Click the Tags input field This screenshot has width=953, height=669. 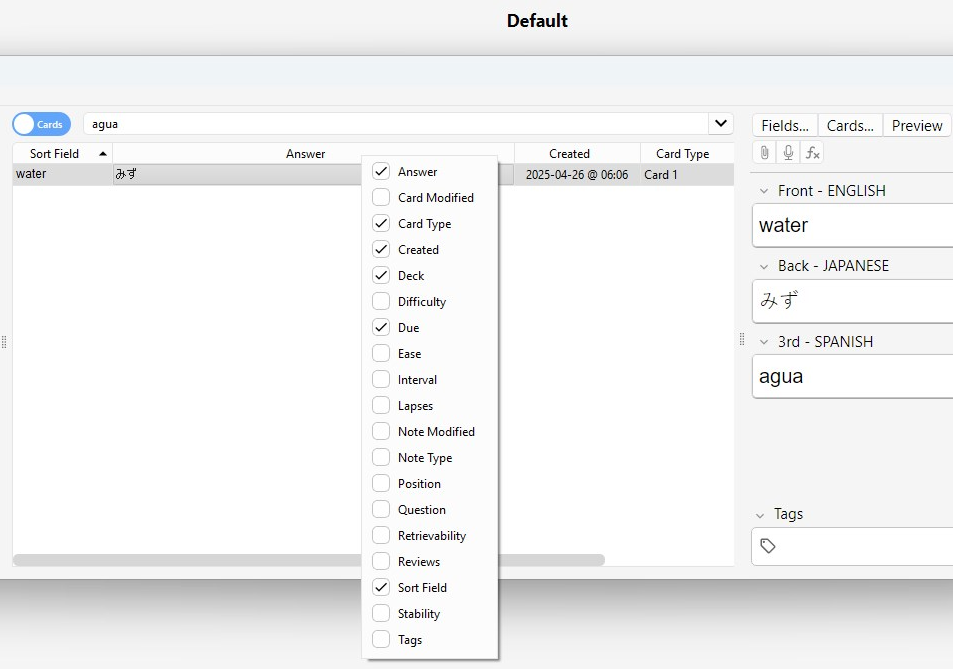853,546
